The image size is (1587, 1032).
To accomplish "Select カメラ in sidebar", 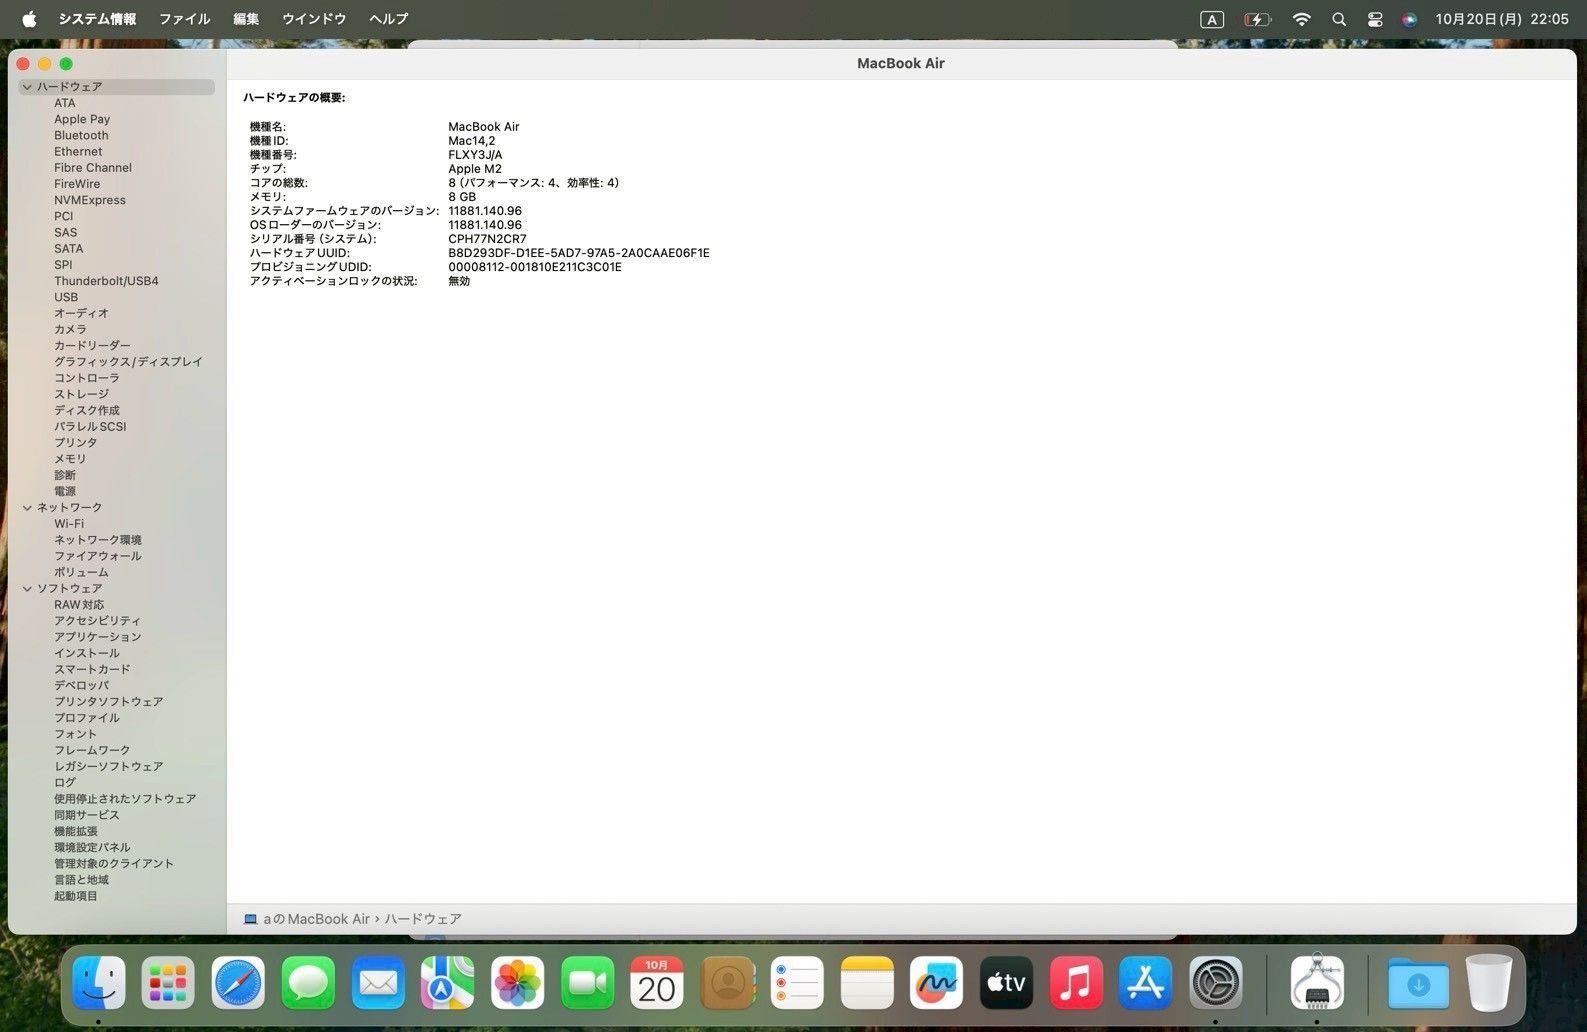I will point(70,330).
